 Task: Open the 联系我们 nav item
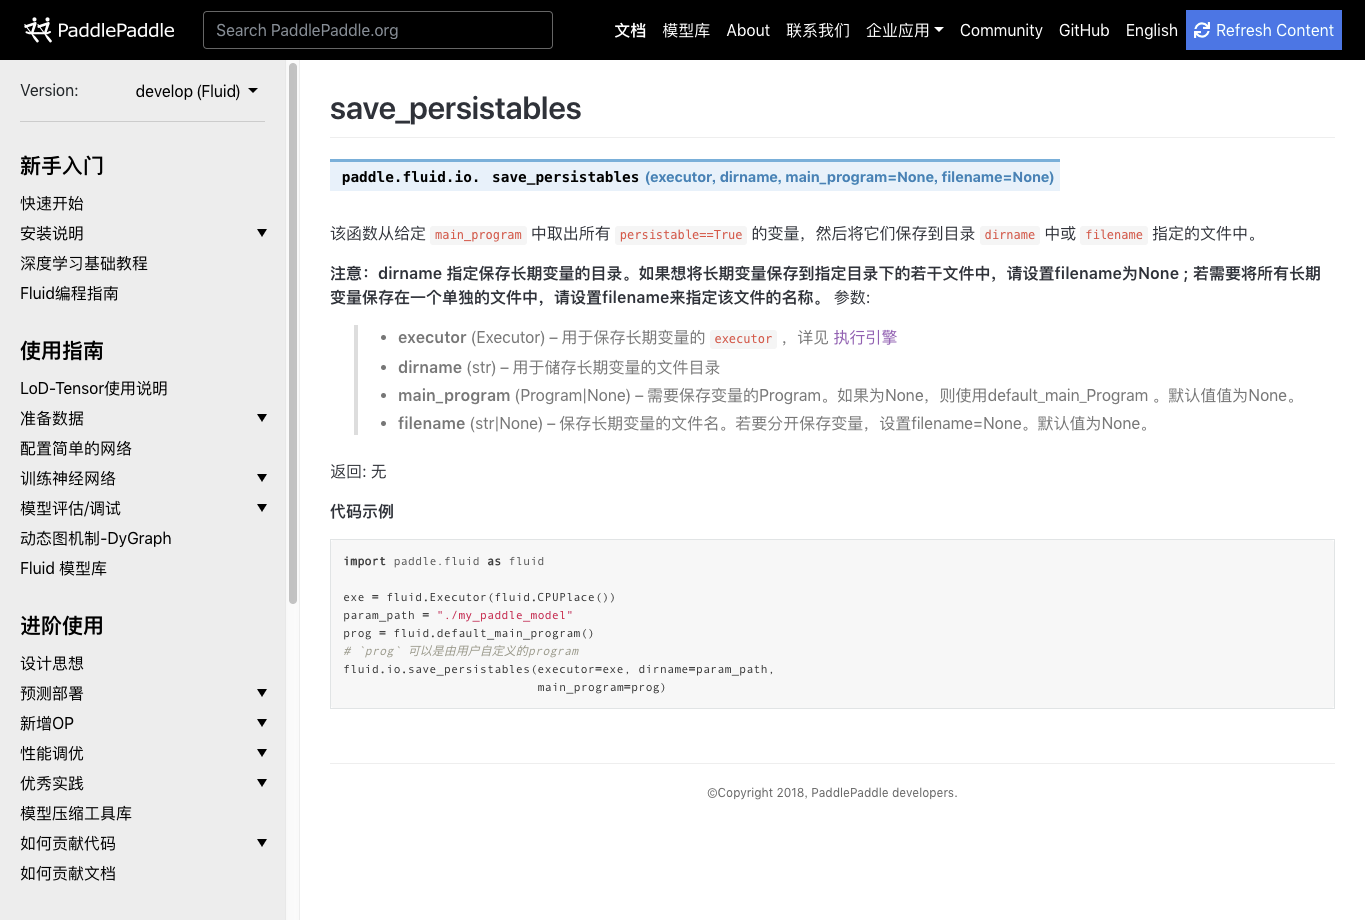(x=818, y=30)
